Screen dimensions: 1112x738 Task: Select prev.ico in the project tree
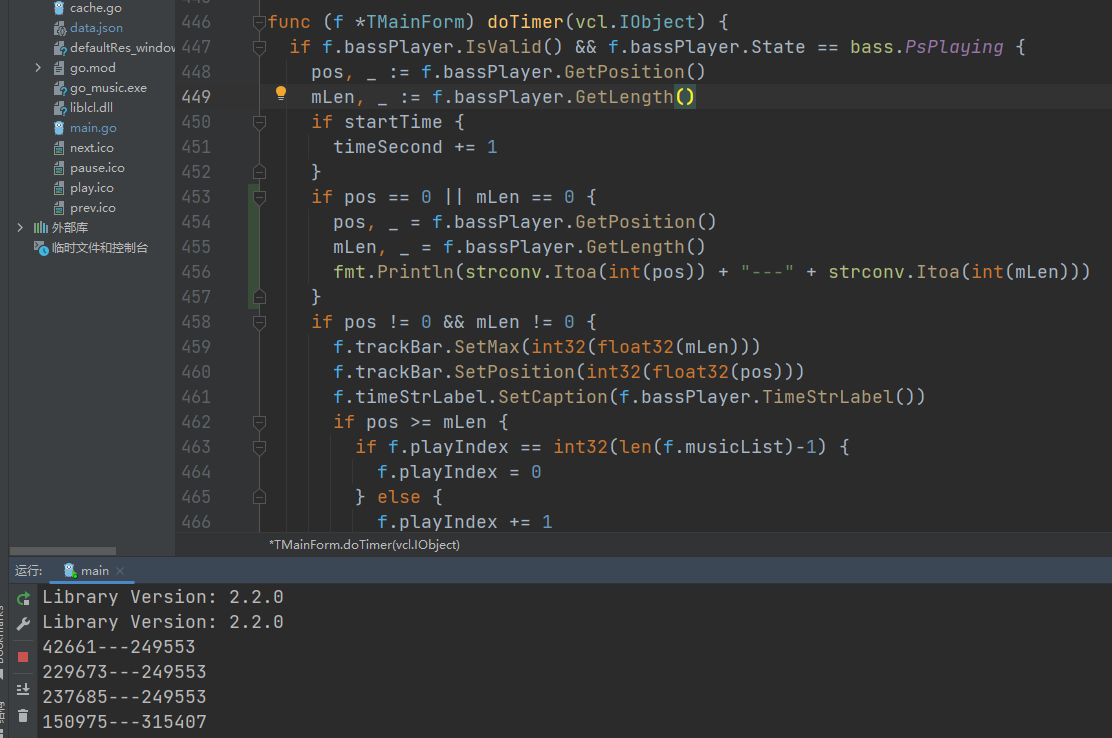93,208
